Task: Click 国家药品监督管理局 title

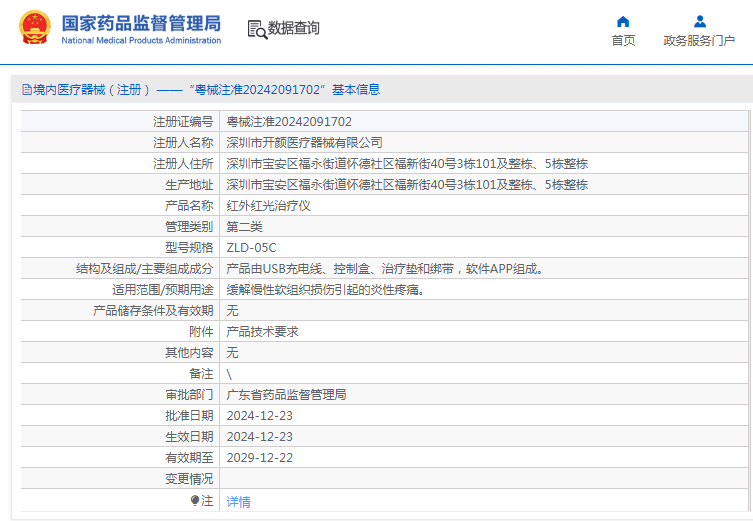Action: point(141,23)
